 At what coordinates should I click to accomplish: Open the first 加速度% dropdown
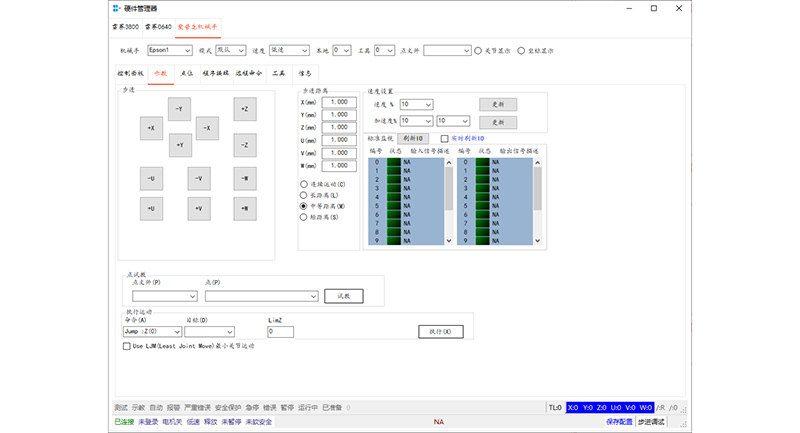pos(416,121)
